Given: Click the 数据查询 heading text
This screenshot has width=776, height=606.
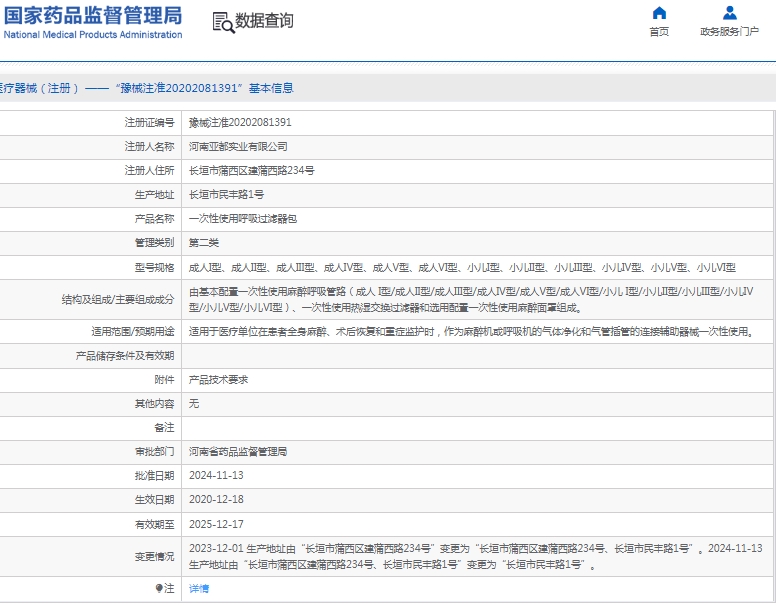Looking at the screenshot, I should click(264, 21).
